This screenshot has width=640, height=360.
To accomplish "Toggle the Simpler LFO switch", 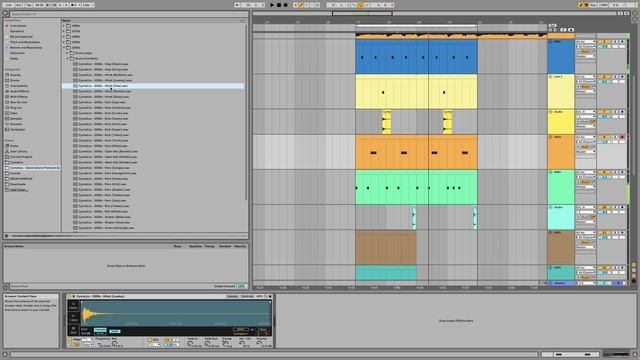I will coord(150,339).
